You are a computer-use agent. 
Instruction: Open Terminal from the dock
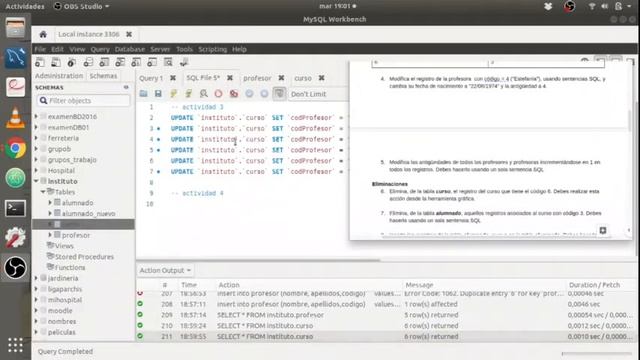[x=16, y=209]
